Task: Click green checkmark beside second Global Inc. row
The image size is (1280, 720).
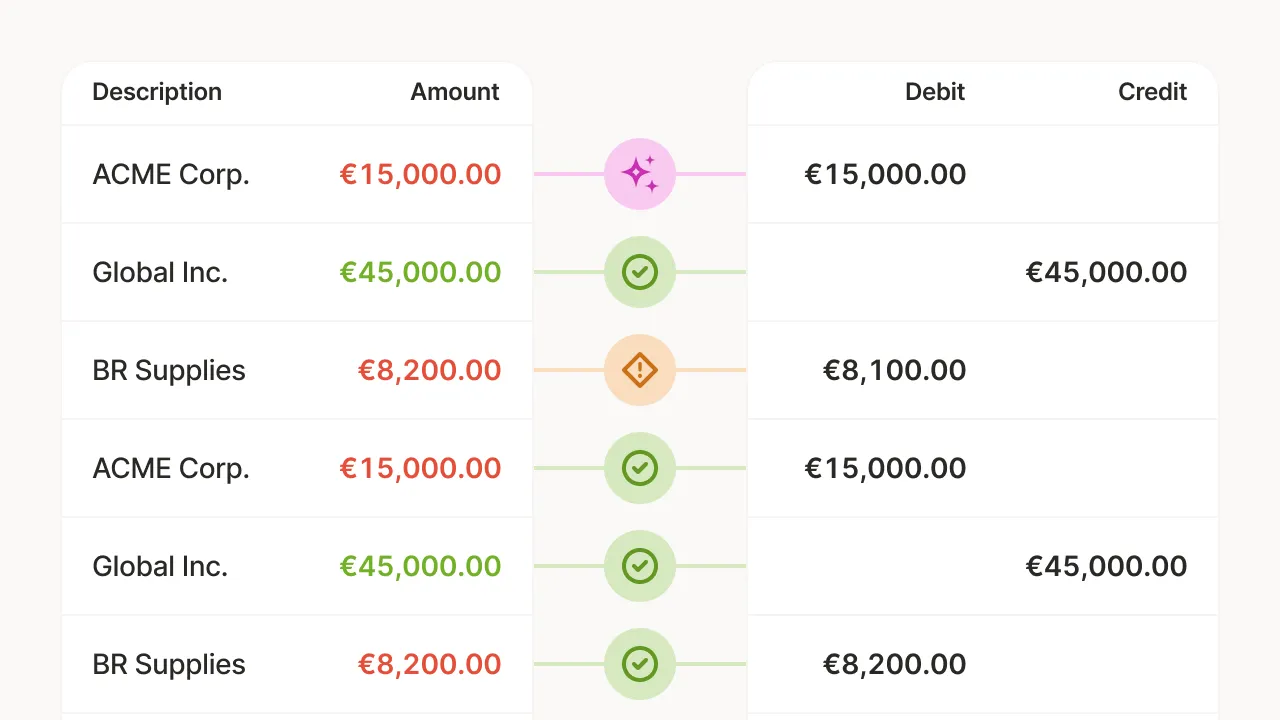Action: [x=640, y=566]
